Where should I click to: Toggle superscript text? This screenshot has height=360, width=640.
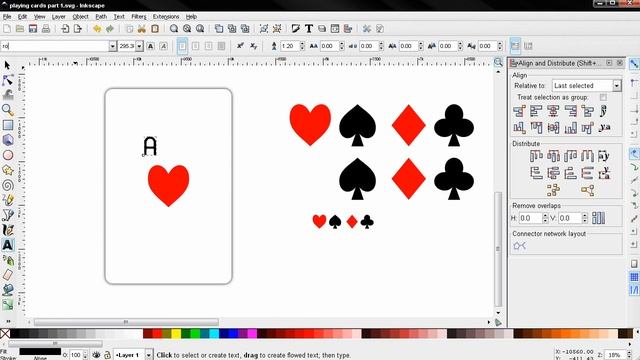tap(240, 46)
